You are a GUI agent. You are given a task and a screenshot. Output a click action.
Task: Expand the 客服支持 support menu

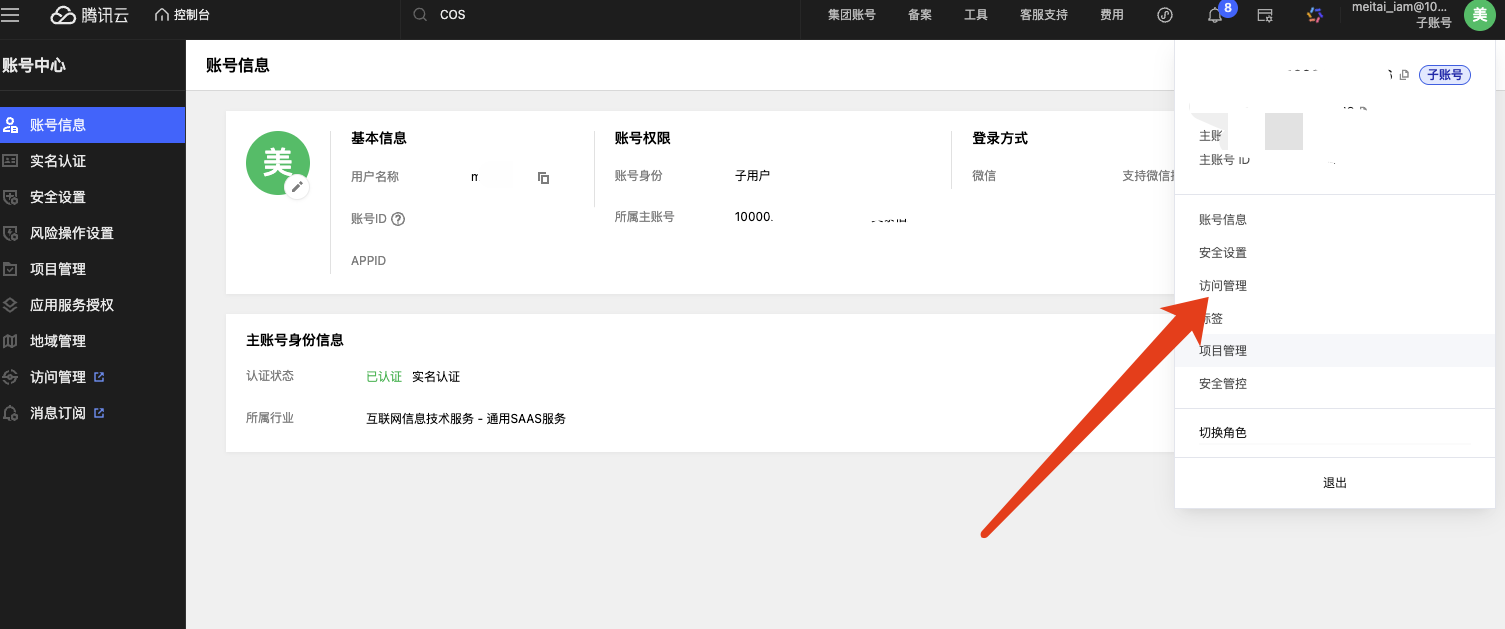(1043, 15)
